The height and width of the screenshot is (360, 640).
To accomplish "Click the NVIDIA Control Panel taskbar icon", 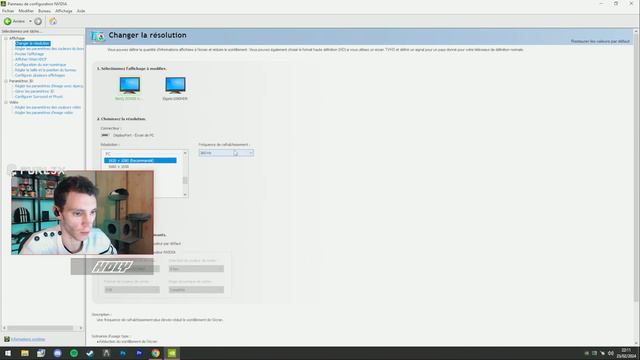I will click(x=172, y=353).
